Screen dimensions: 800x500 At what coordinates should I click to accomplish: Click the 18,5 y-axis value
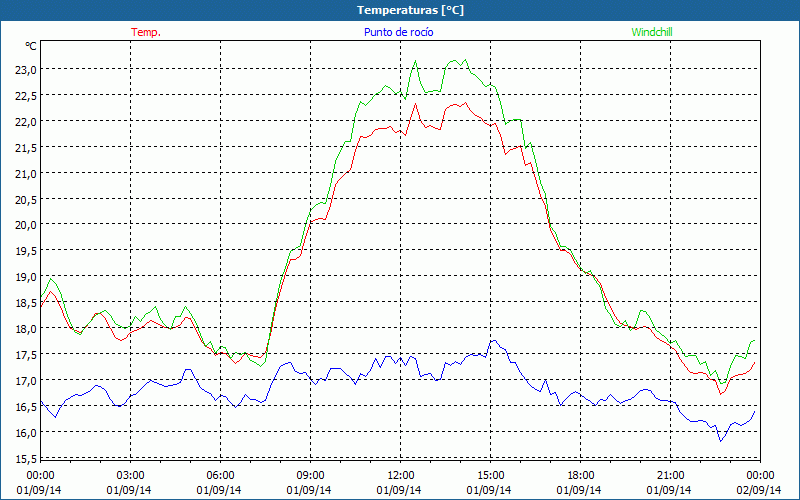26,303
